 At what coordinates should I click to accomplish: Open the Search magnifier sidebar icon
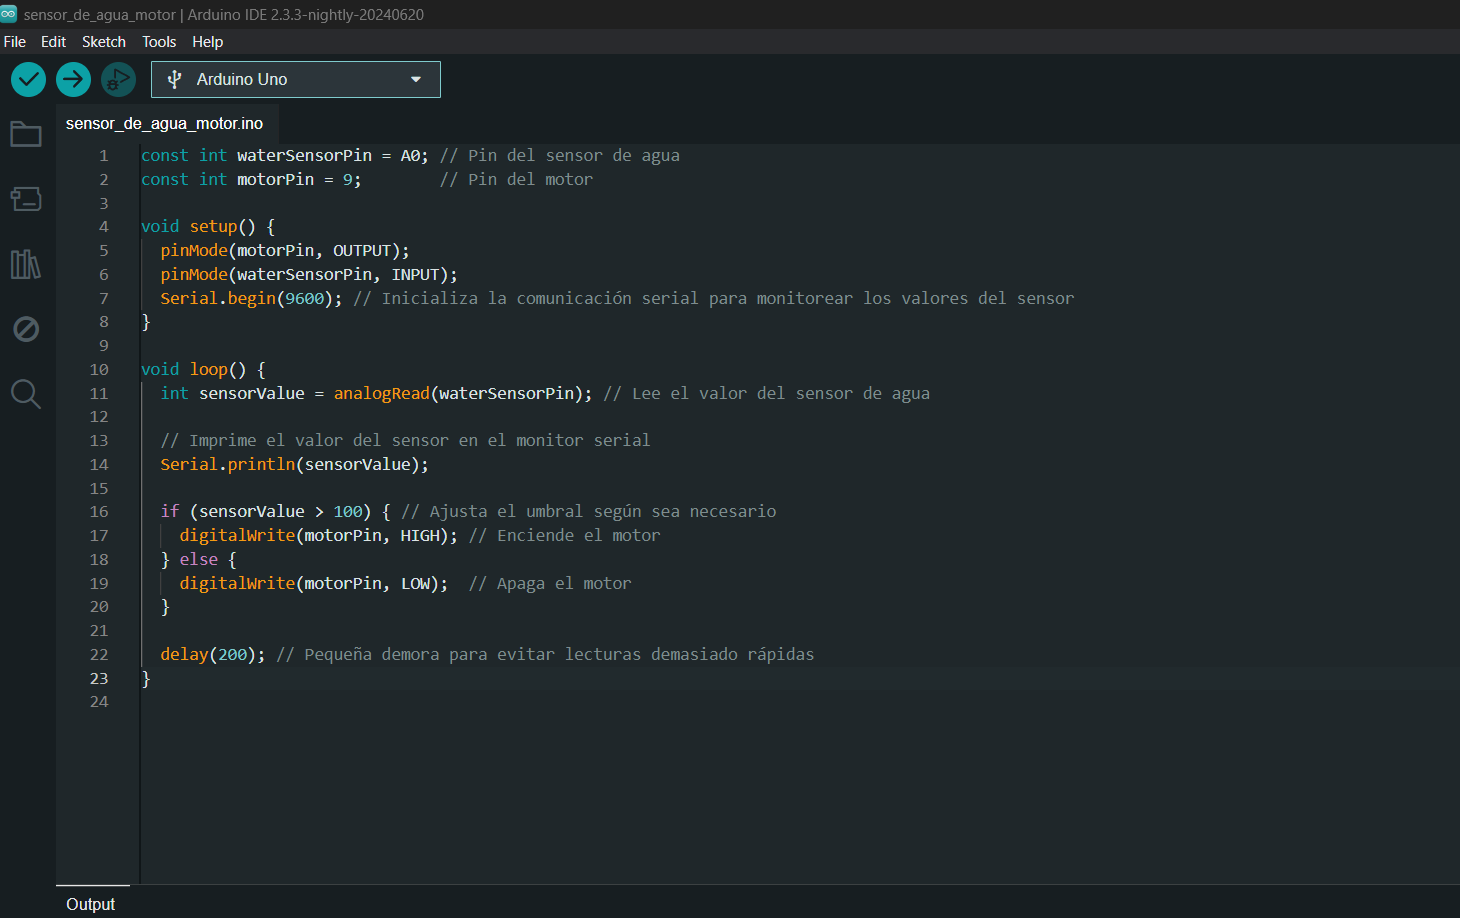(x=26, y=394)
